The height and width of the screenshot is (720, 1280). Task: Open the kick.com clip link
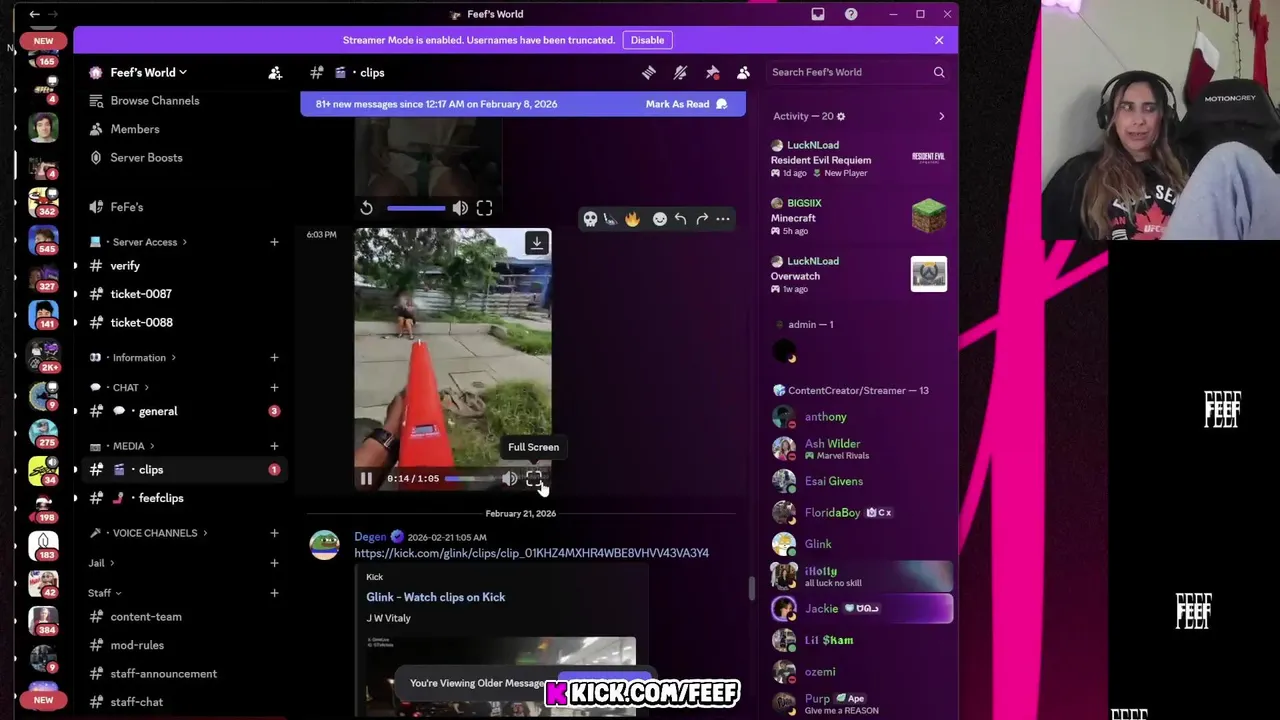531,553
